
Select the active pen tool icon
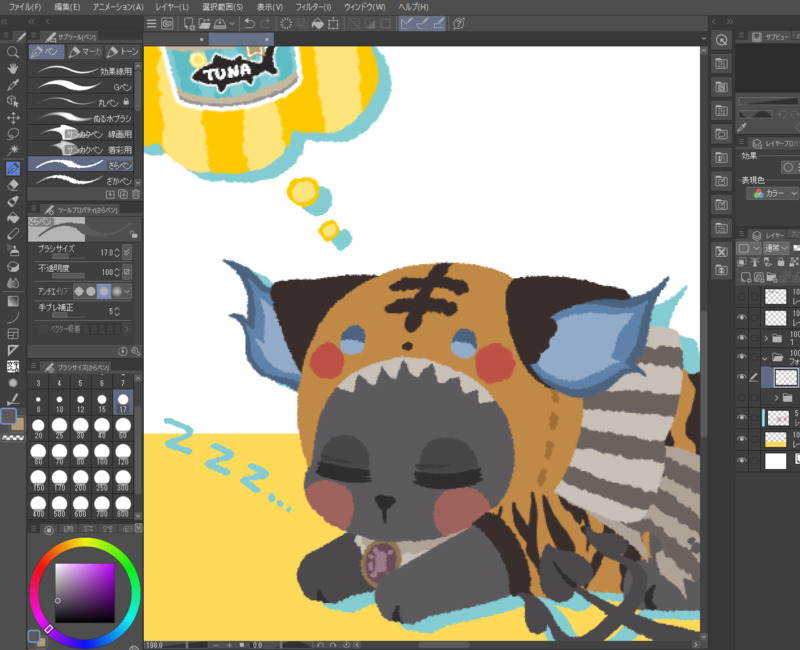click(x=13, y=168)
